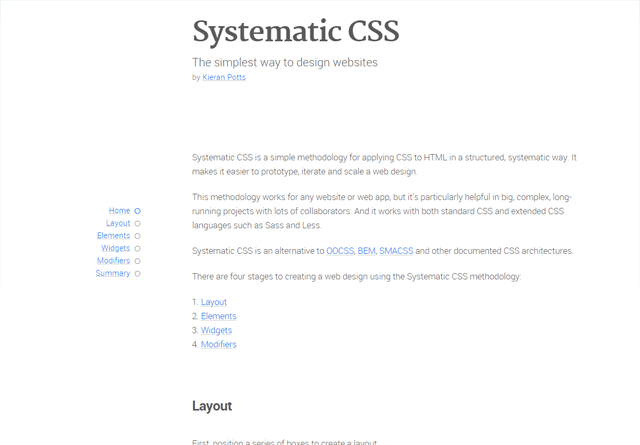The height and width of the screenshot is (445, 640).
Task: Open Widgets from the side navigation
Action: (115, 248)
